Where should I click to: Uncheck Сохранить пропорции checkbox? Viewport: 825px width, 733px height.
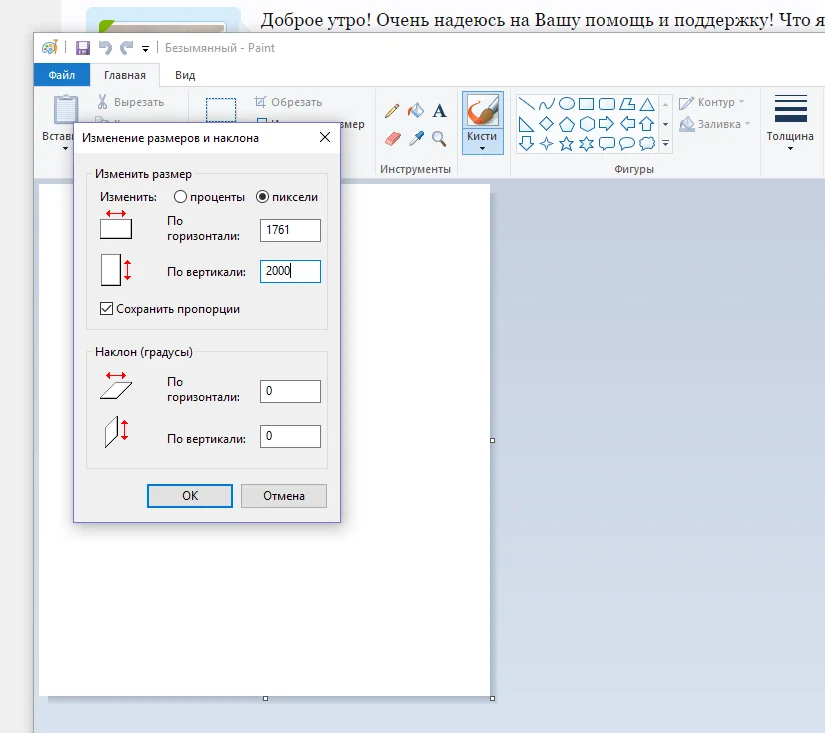coord(106,309)
